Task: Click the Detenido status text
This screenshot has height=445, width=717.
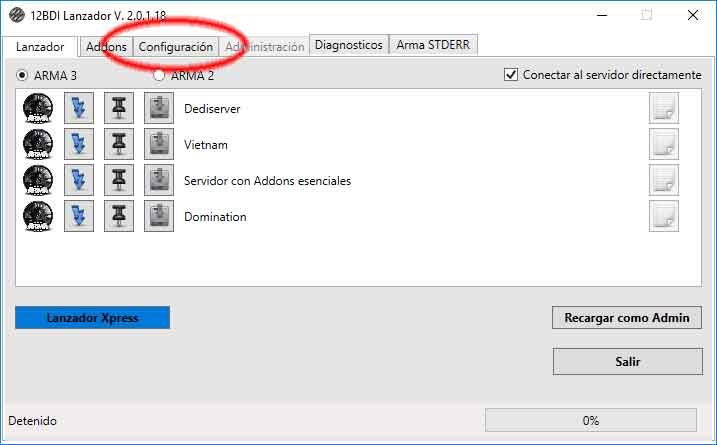Action: pos(32,420)
